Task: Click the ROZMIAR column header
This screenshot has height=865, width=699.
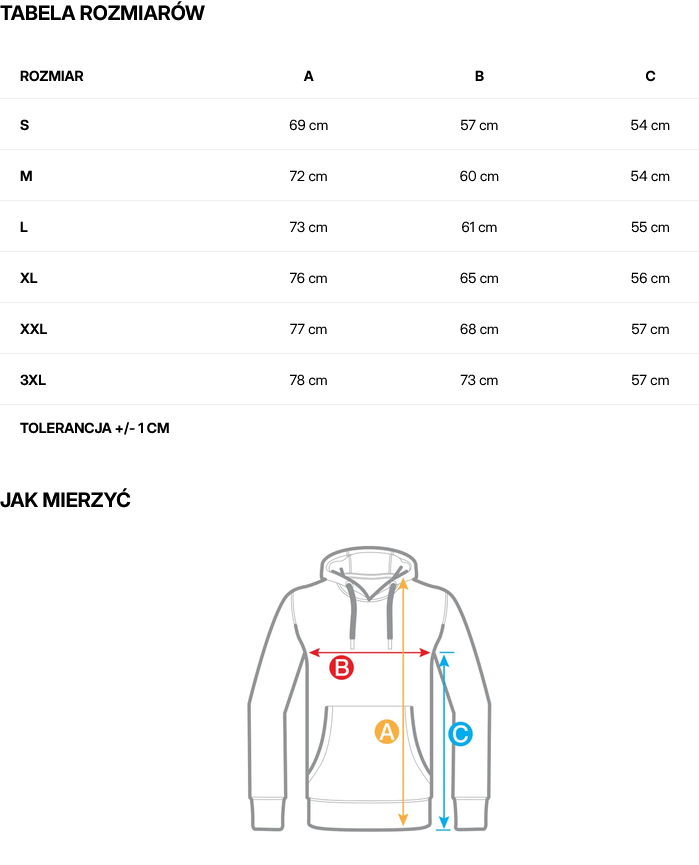Action: 52,76
